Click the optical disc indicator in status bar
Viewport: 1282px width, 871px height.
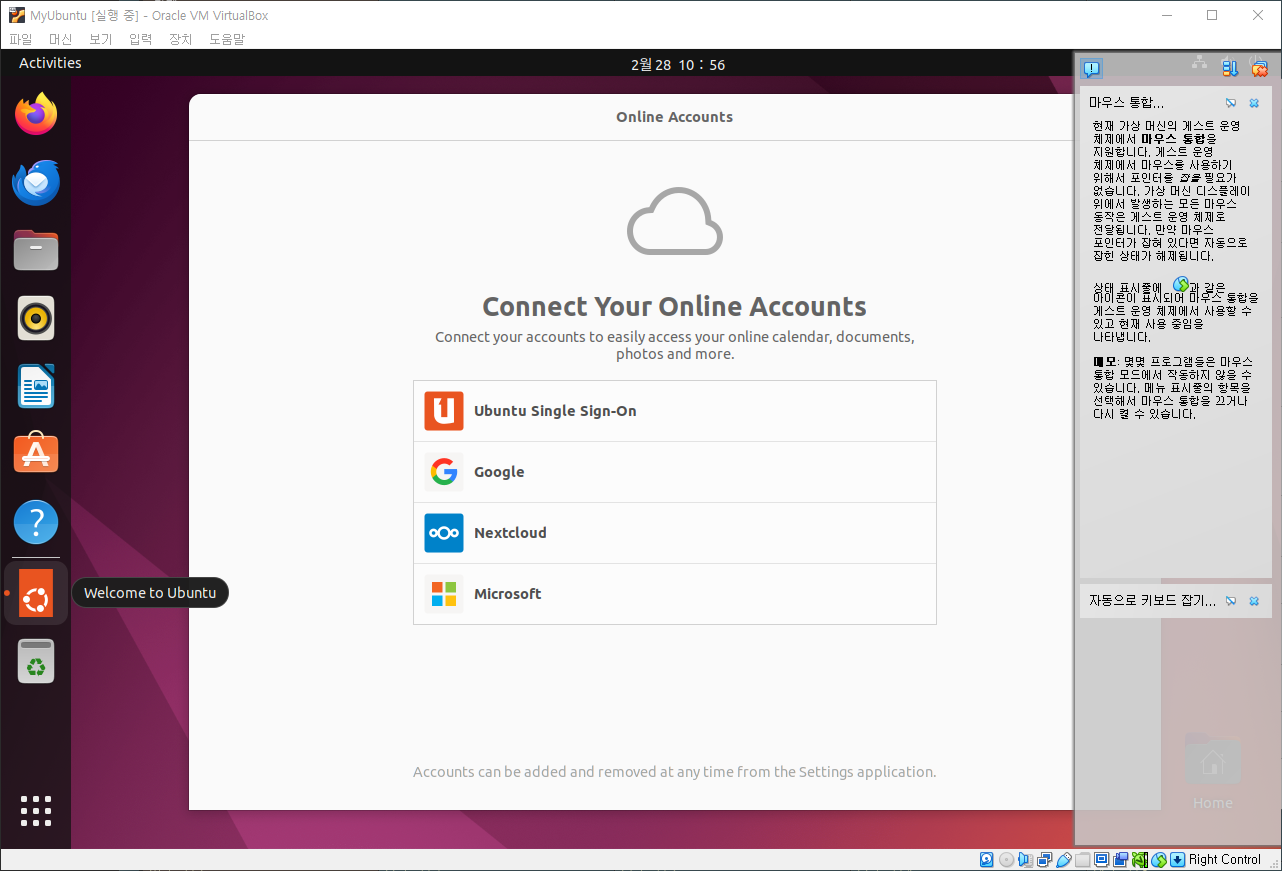point(1006,859)
